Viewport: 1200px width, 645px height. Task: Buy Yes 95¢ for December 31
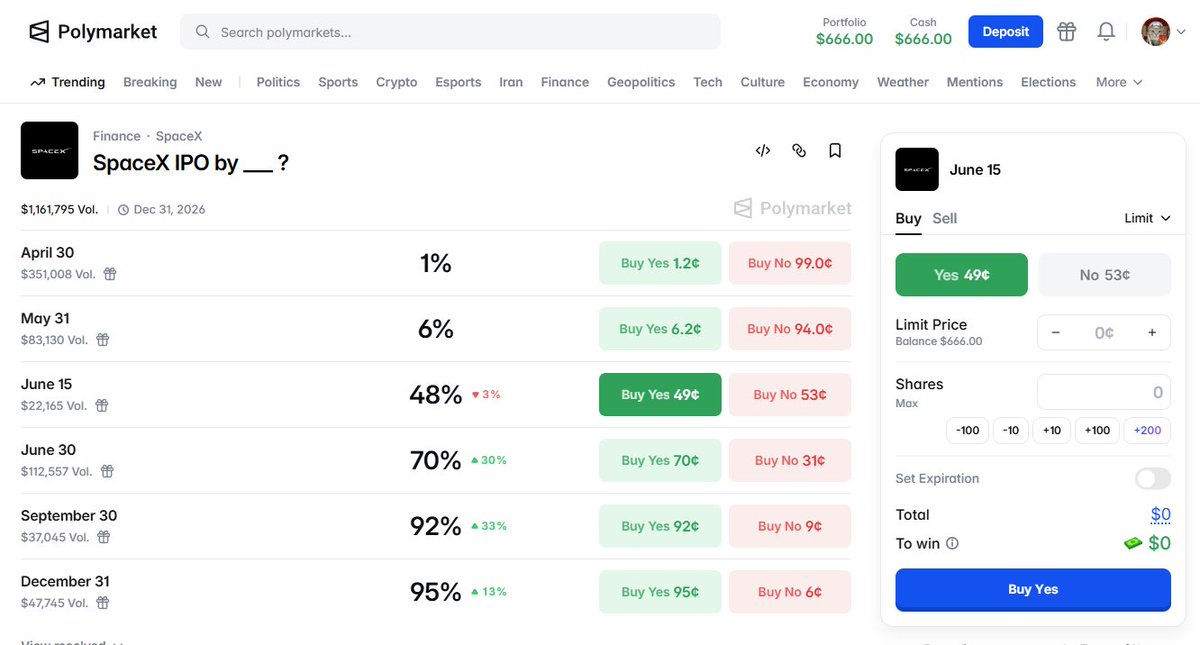click(660, 592)
